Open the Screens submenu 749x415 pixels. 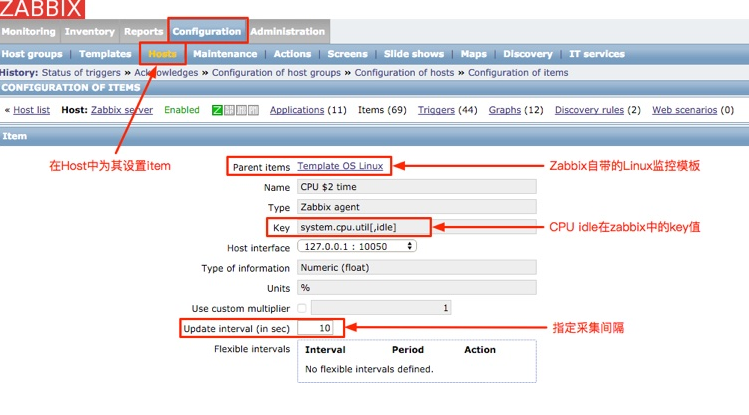pos(347,54)
